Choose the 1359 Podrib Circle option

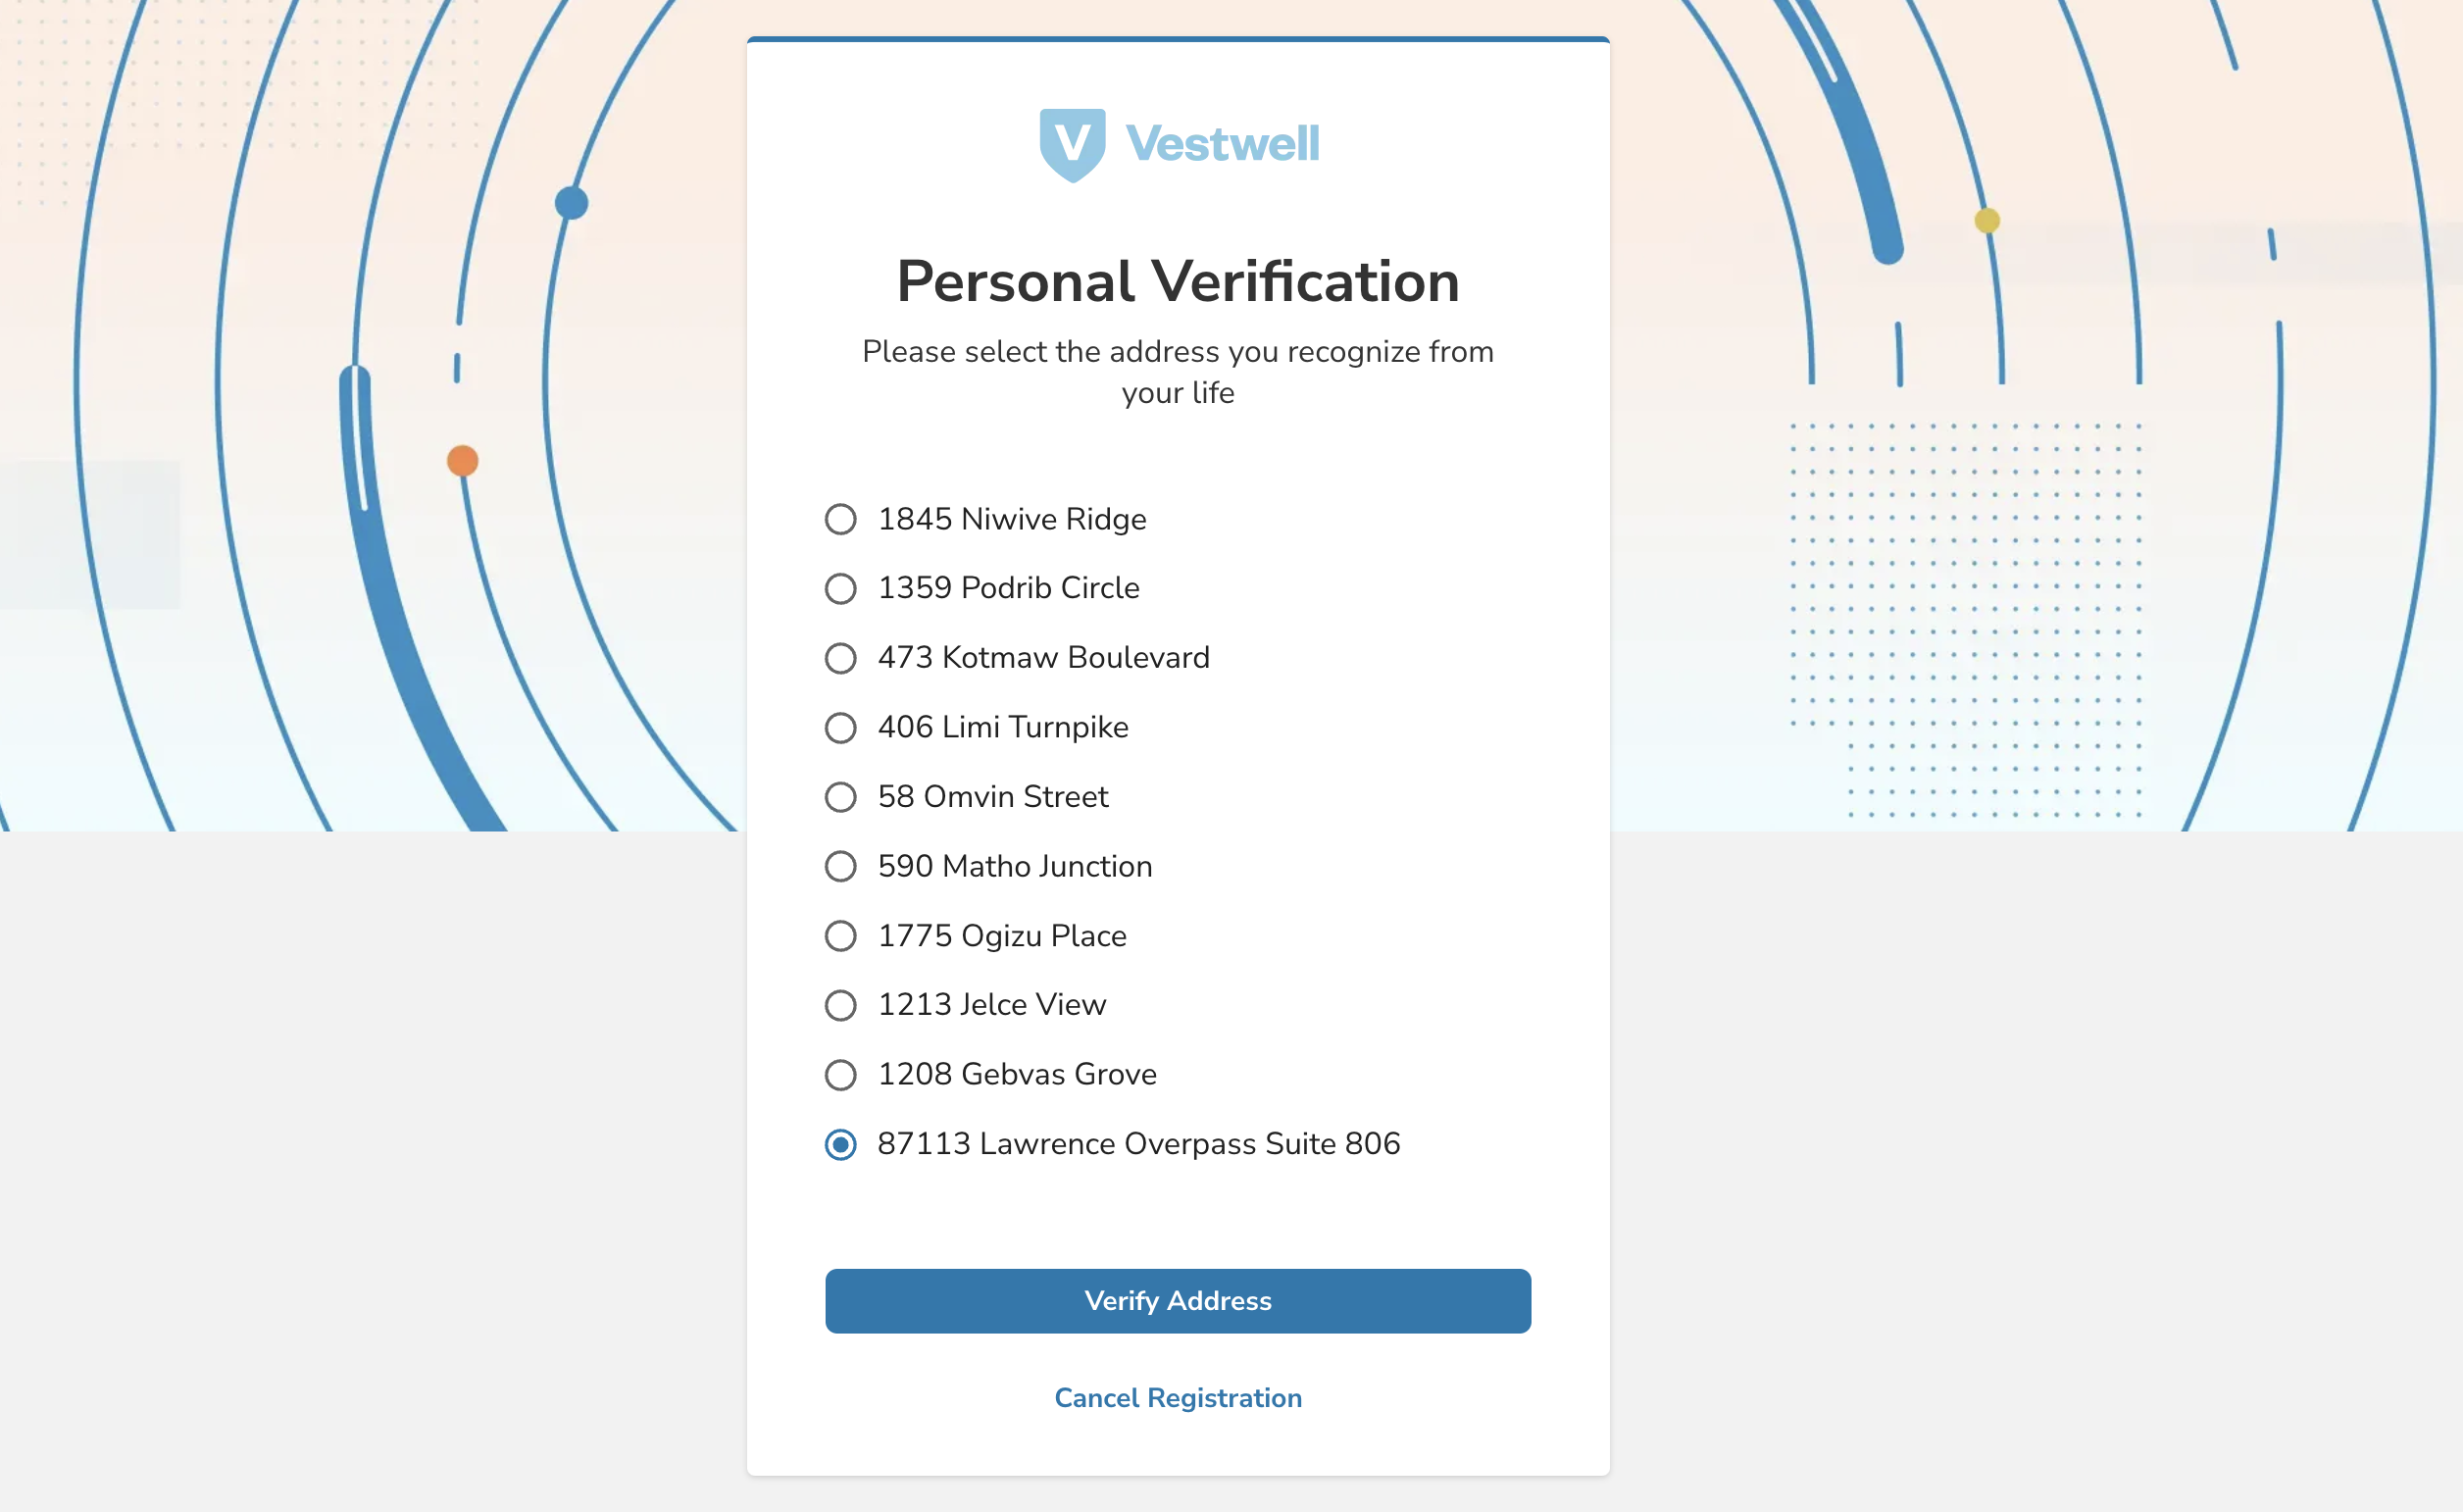(x=840, y=588)
